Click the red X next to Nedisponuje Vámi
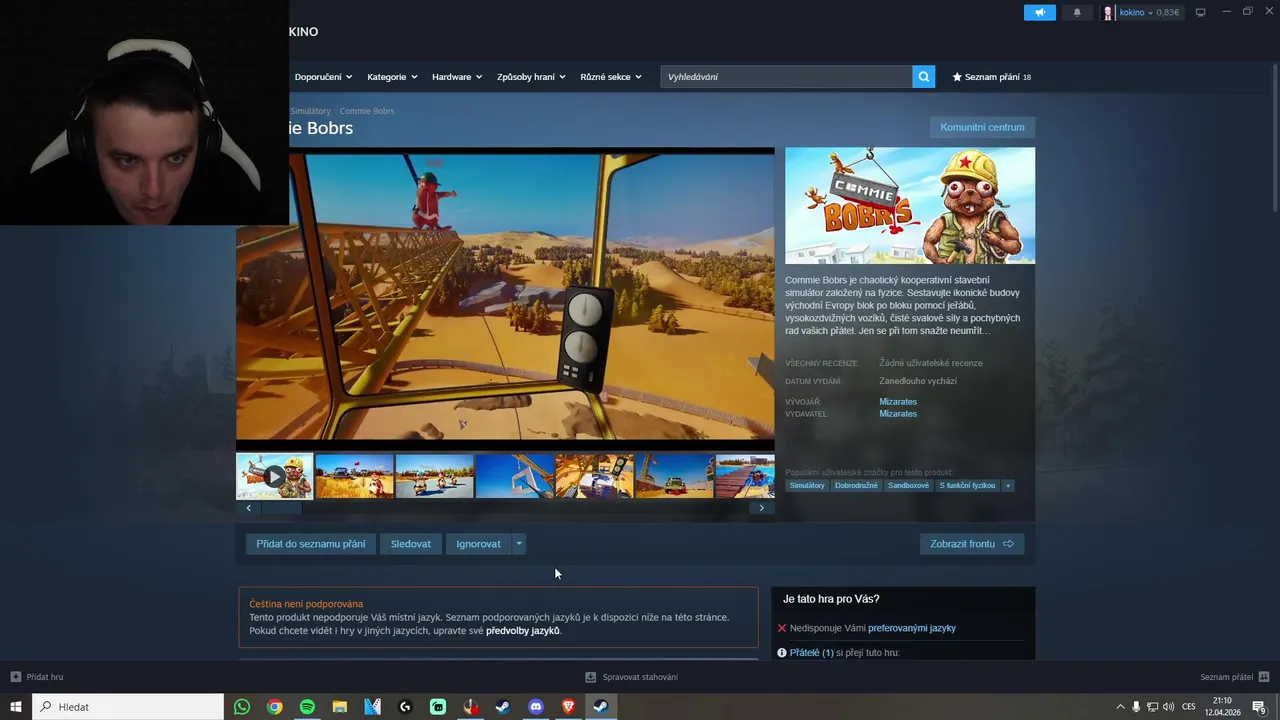 782,628
